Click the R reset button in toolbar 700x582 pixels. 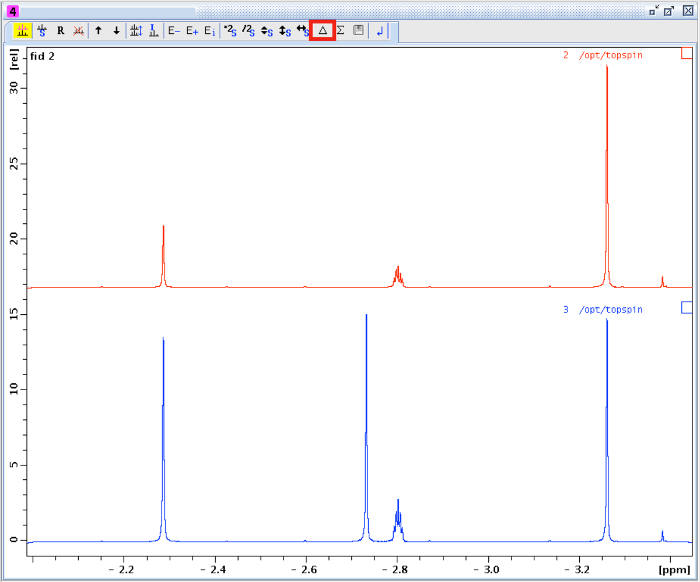click(60, 31)
